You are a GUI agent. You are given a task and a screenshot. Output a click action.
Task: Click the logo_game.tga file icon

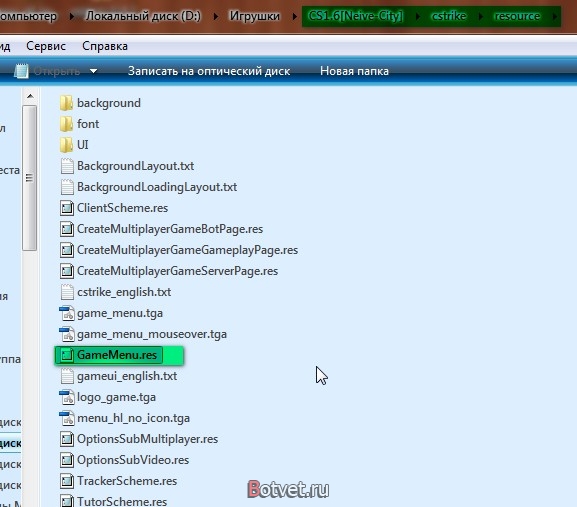pos(67,397)
